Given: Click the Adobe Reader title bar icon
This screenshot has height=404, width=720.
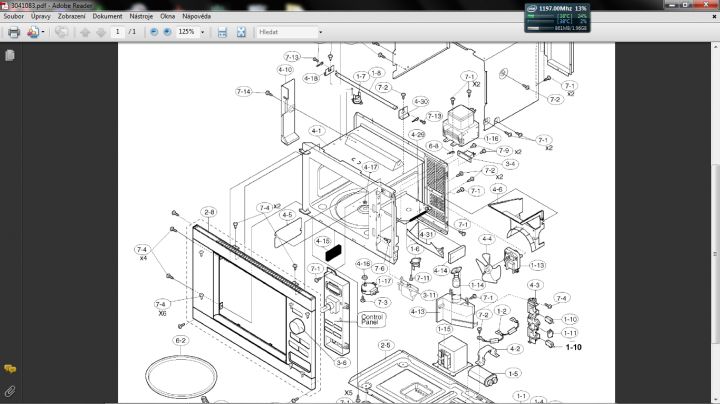Looking at the screenshot, I should pyautogui.click(x=4, y=6).
